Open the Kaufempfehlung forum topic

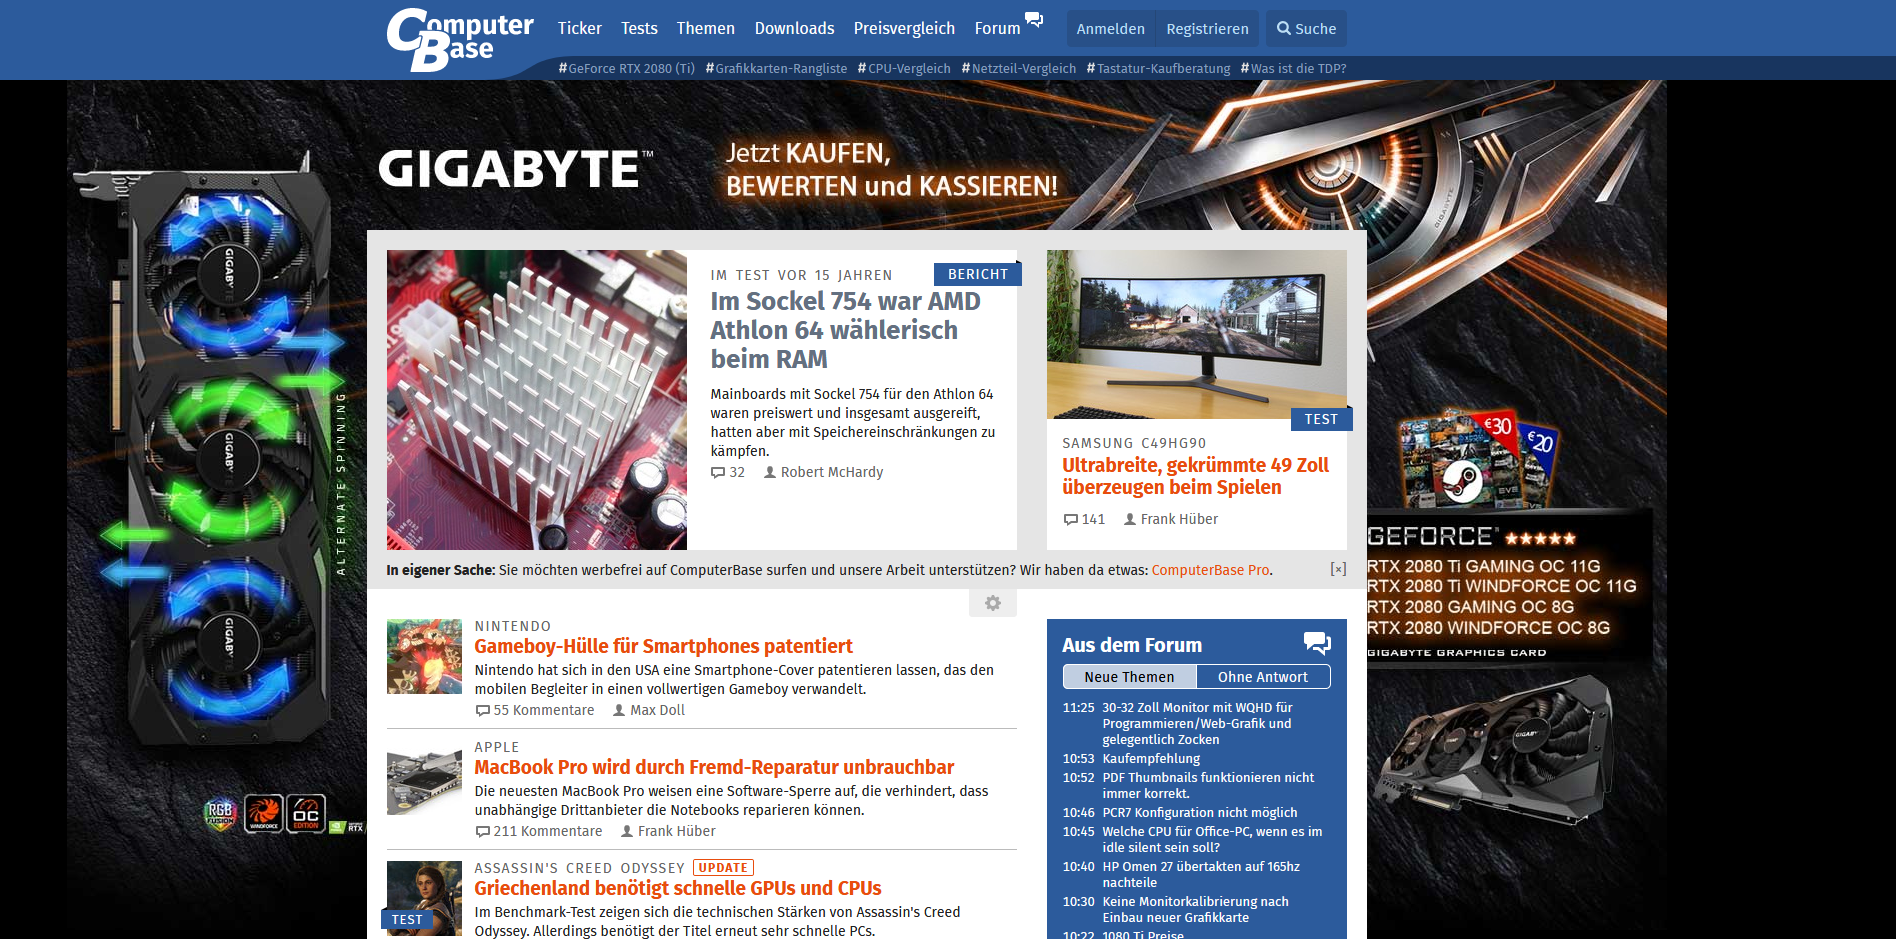point(1149,758)
